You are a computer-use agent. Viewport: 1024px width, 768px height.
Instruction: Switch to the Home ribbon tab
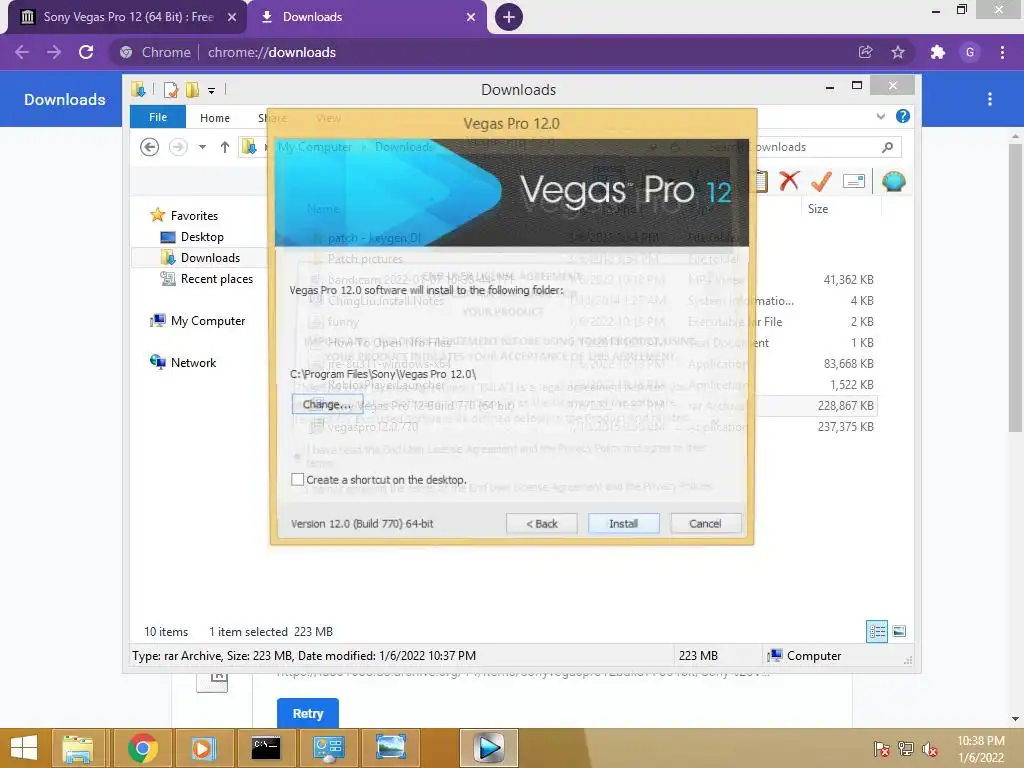pyautogui.click(x=215, y=118)
